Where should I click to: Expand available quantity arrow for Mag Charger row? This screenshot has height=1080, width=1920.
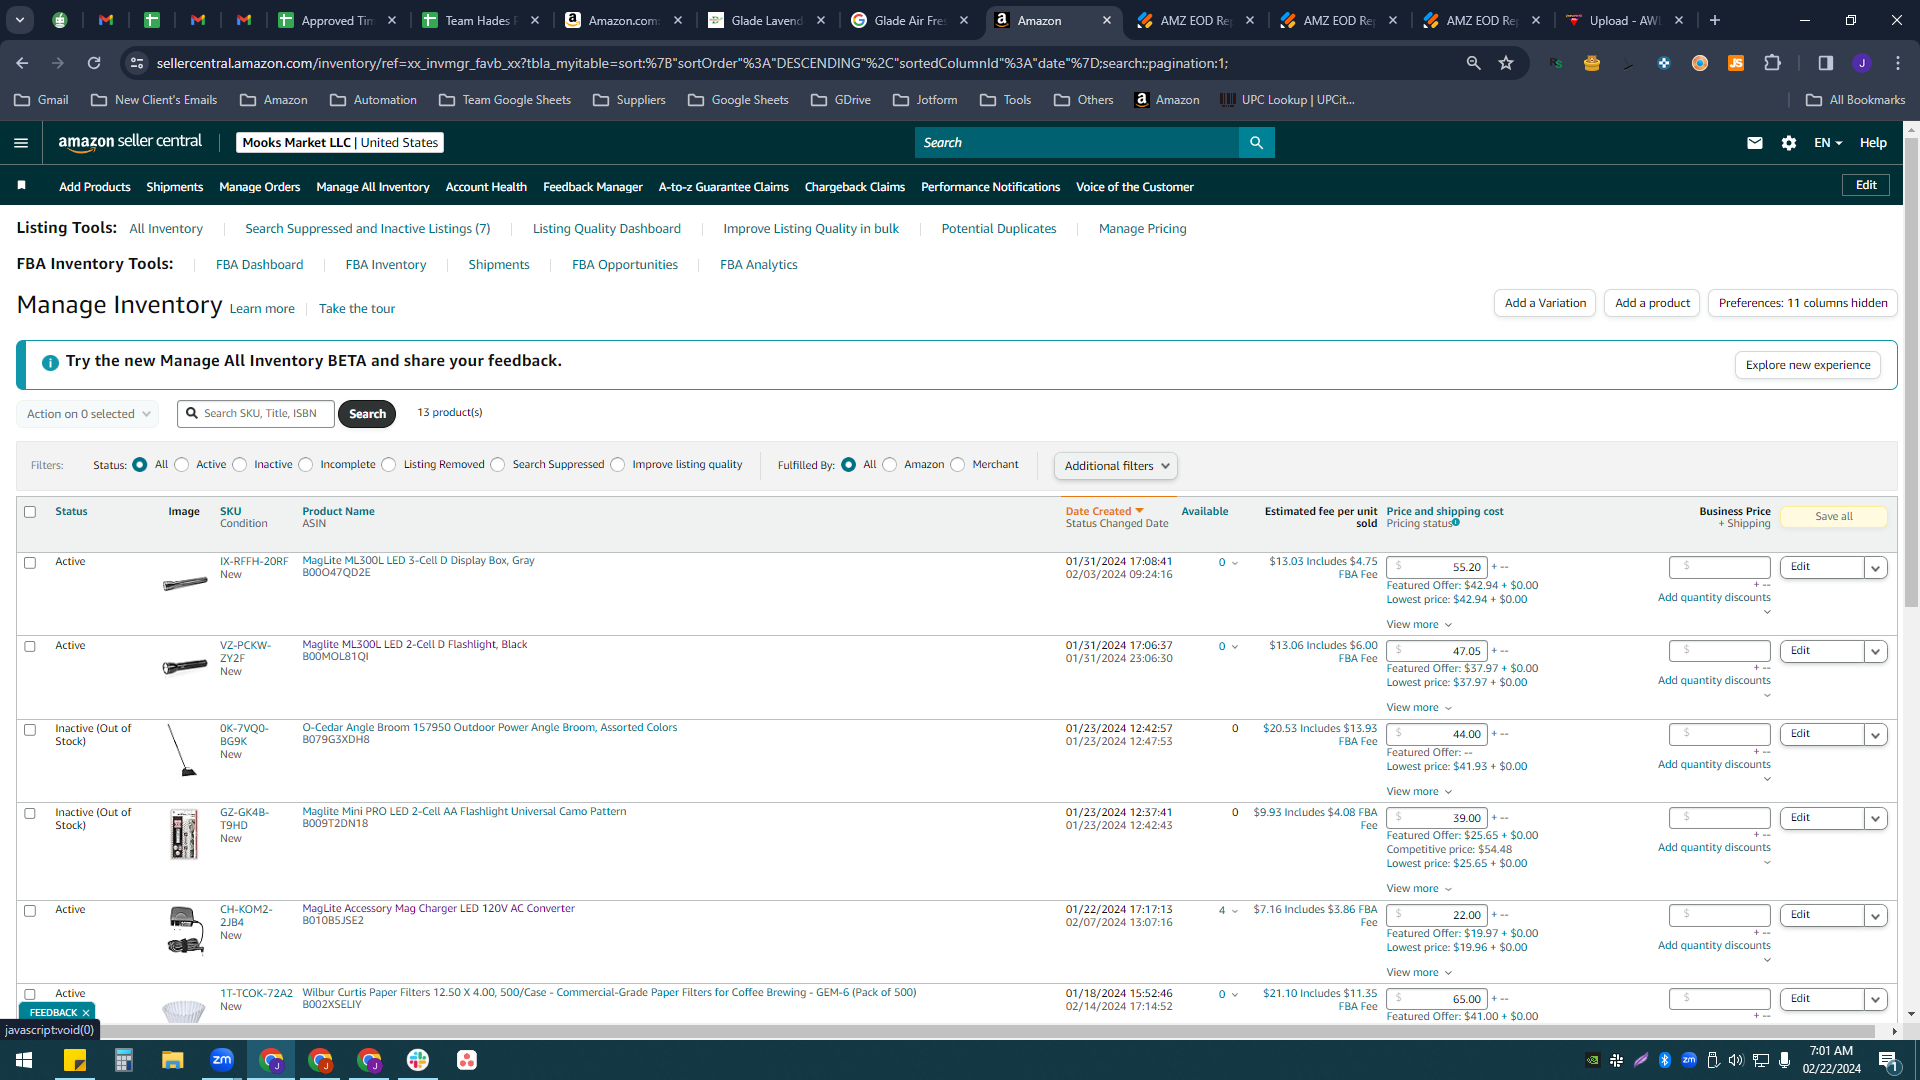click(x=1235, y=911)
